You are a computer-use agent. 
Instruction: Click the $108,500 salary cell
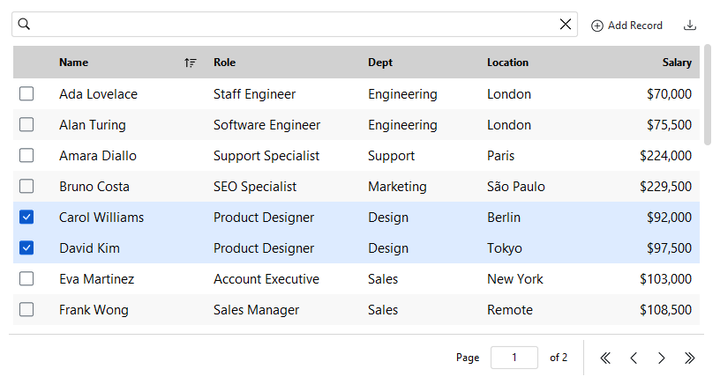666,310
